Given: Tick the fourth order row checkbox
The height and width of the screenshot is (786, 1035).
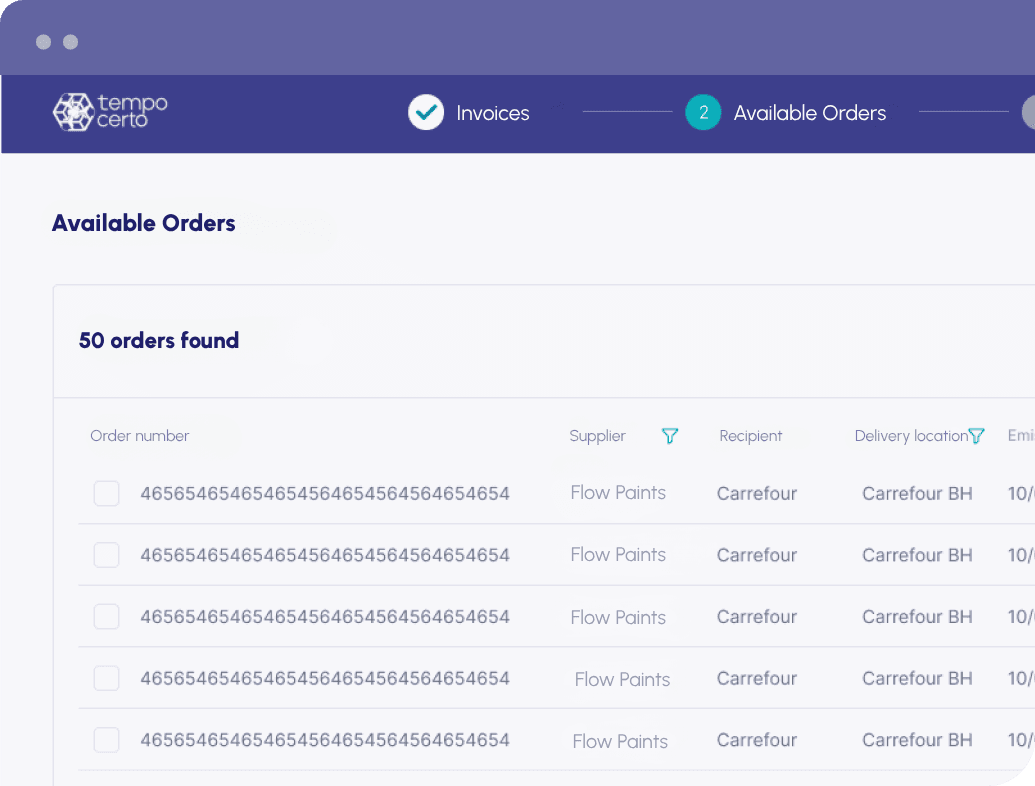Looking at the screenshot, I should [x=106, y=678].
